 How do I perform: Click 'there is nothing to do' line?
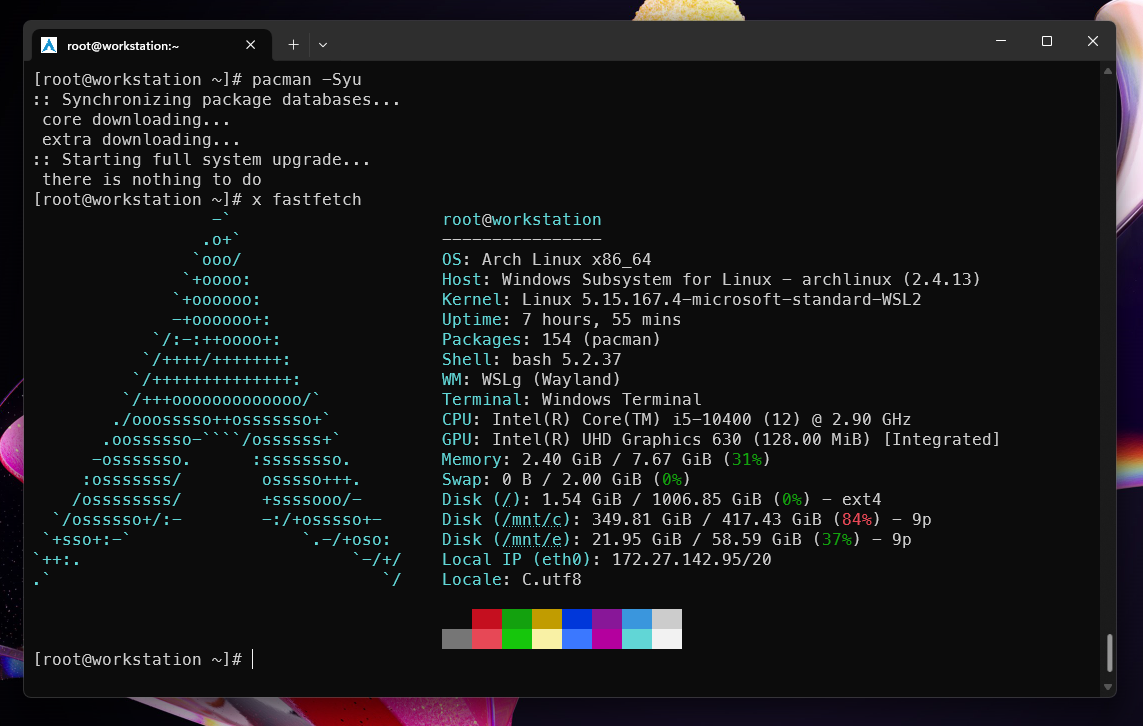click(x=152, y=179)
